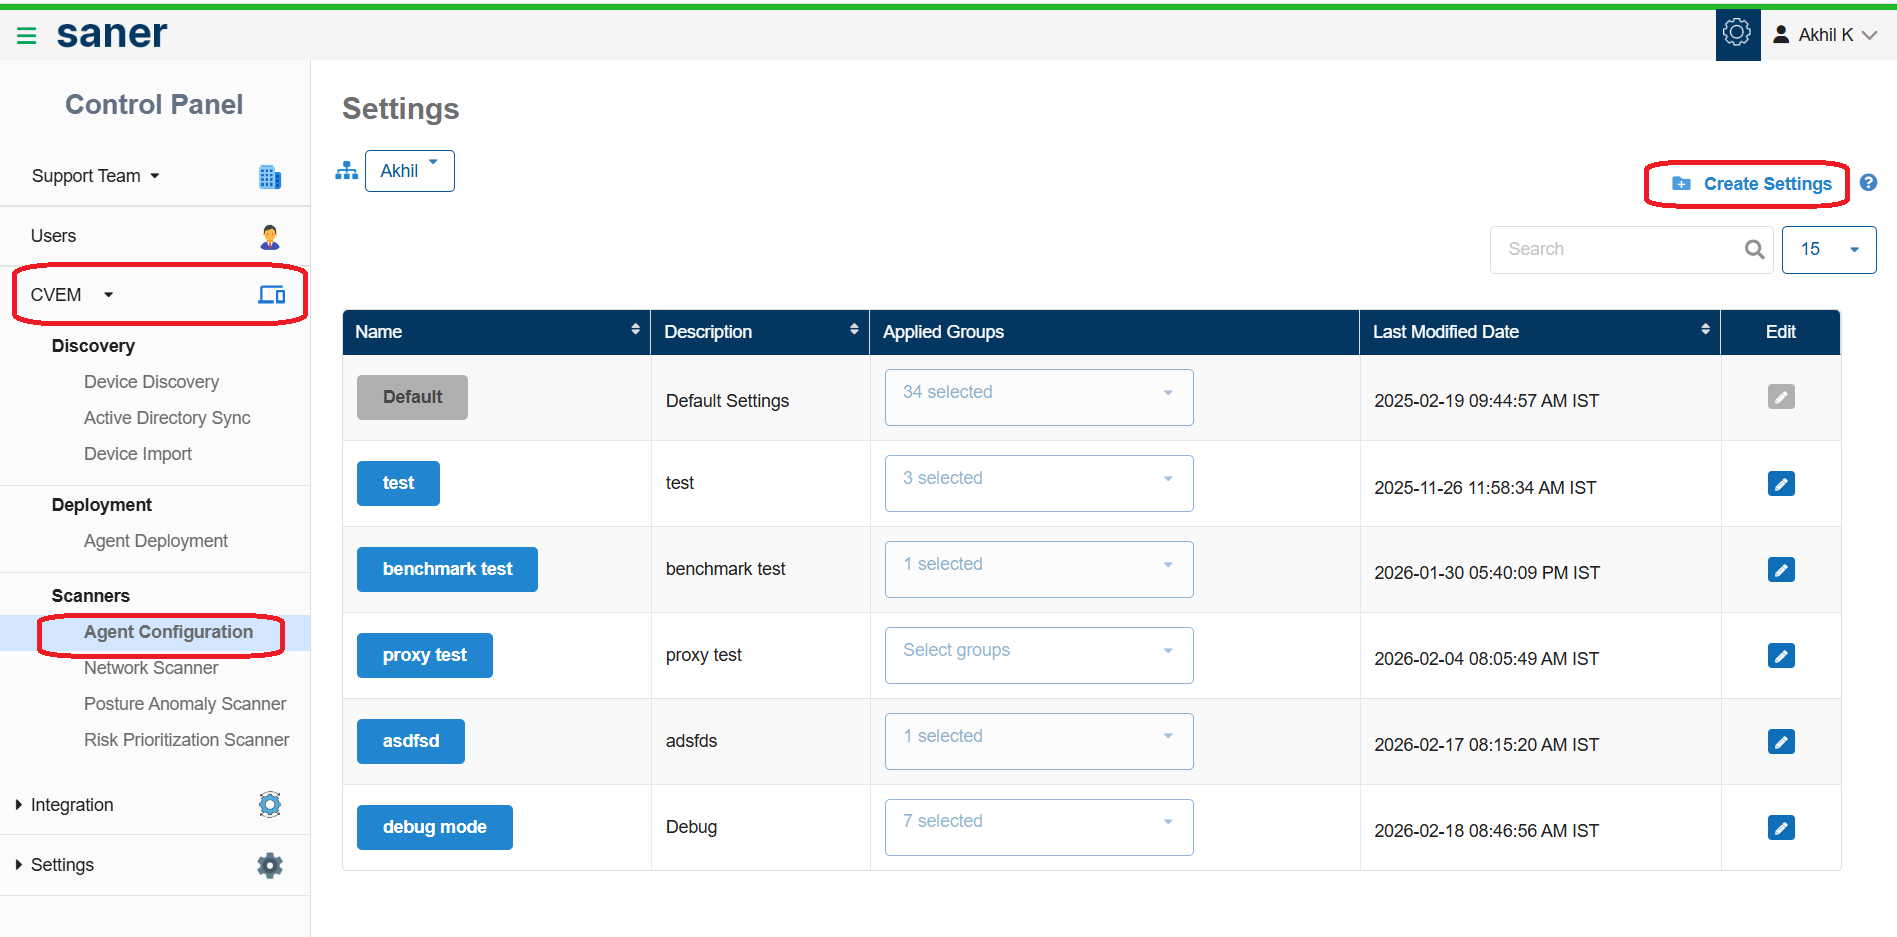Click the edit pencil for the proxy test row

[1780, 656]
